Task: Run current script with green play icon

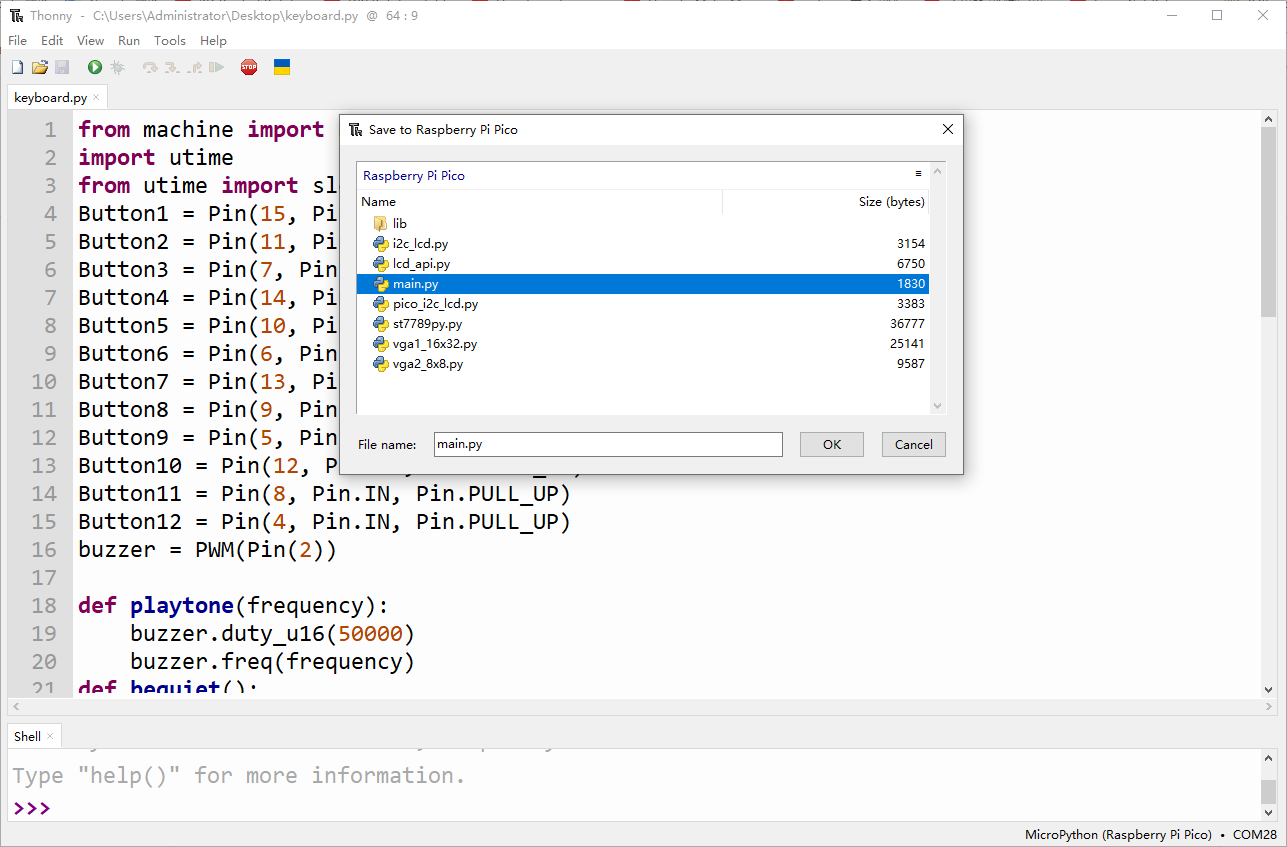Action: (x=94, y=67)
